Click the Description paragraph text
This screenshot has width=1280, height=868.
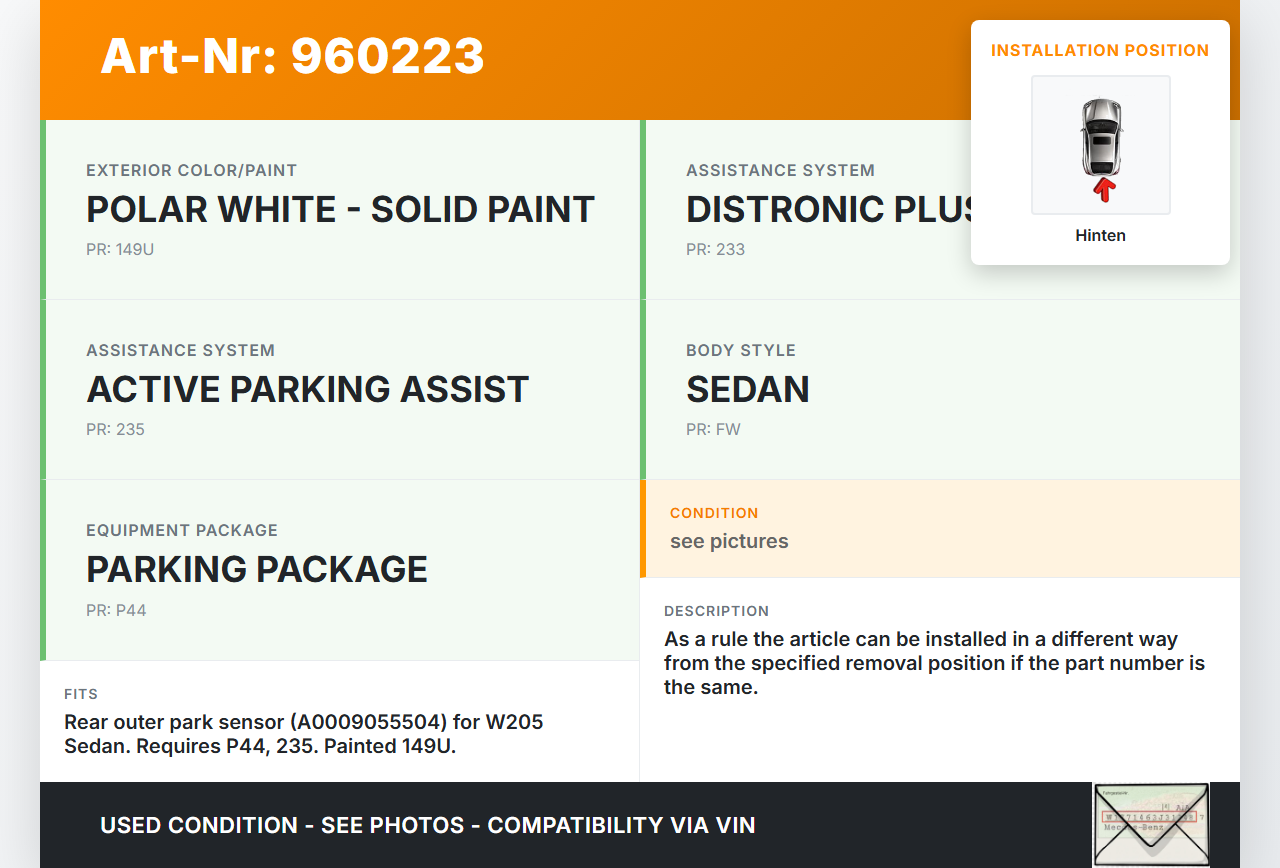click(x=934, y=663)
